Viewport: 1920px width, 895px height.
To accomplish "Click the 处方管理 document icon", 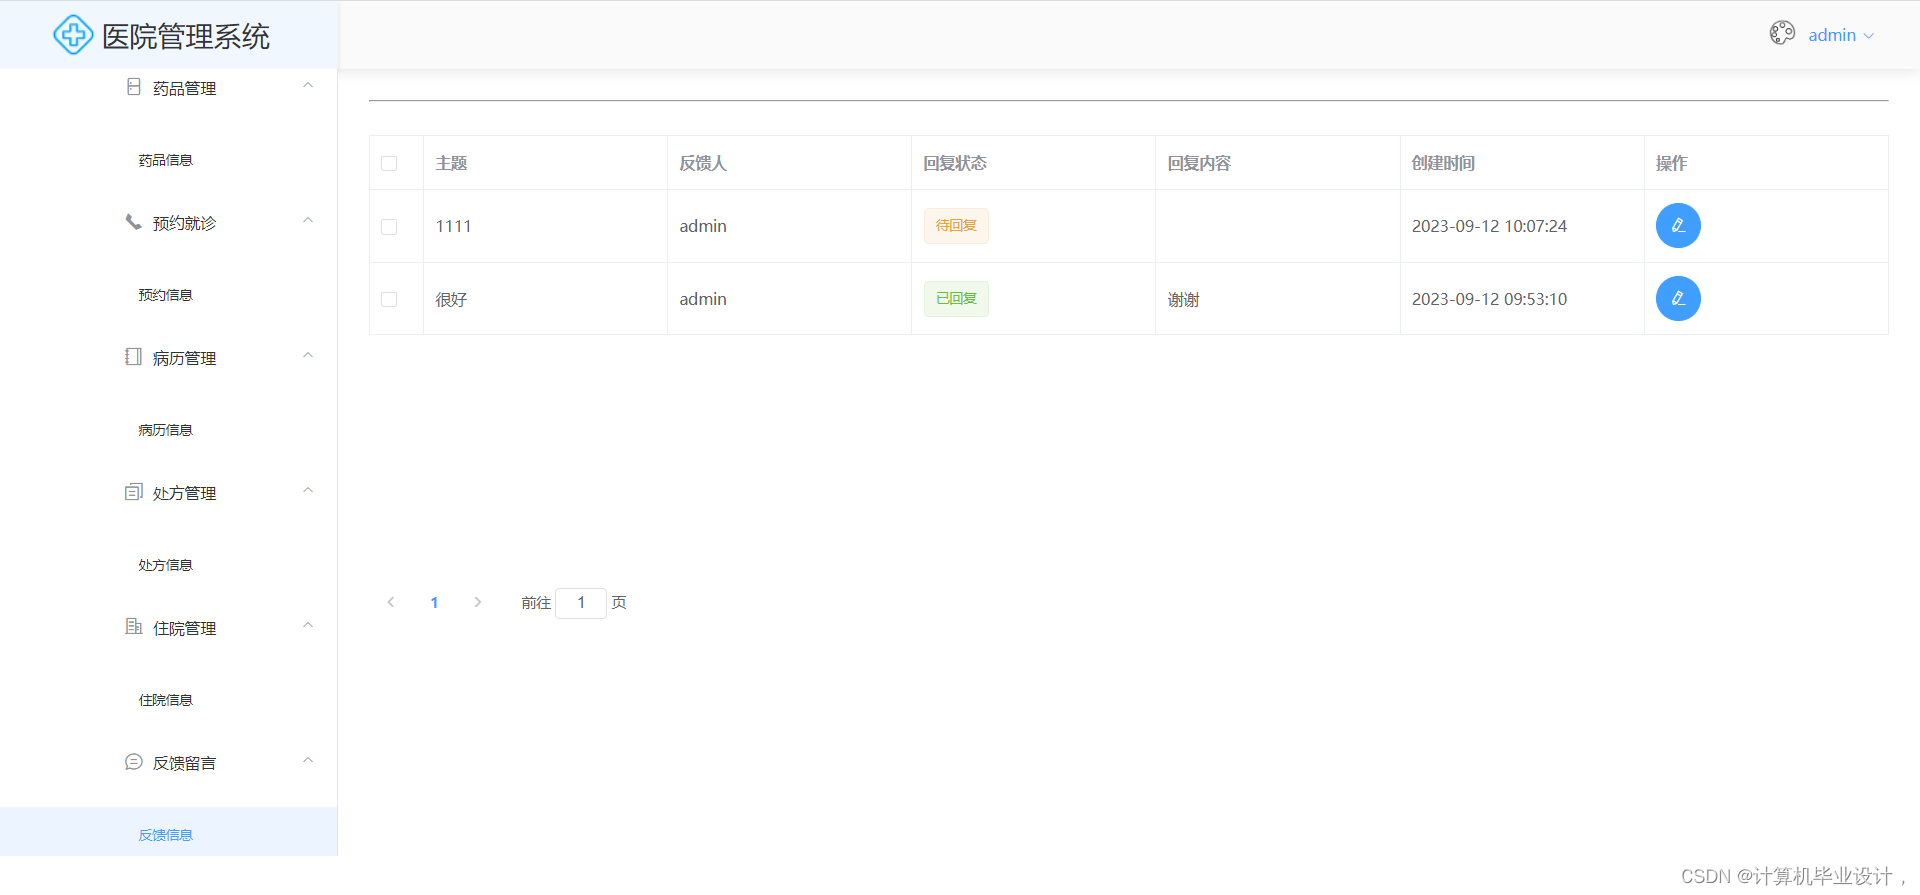I will 133,492.
